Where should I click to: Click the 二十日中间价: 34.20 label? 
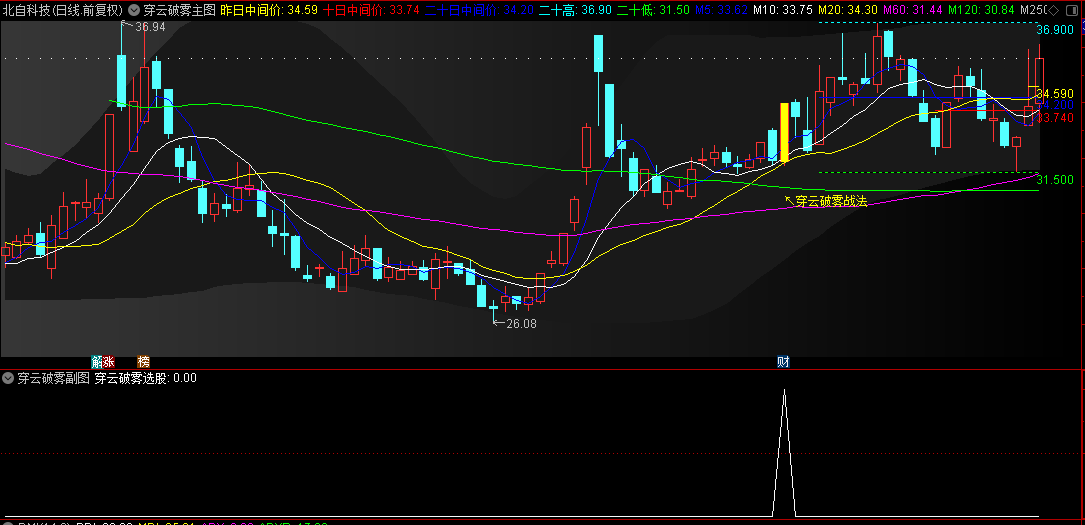pyautogui.click(x=480, y=10)
